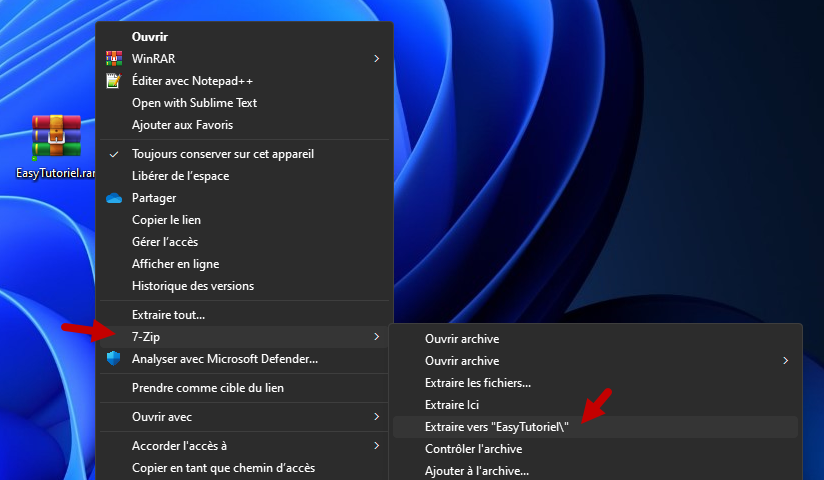824x480 pixels.
Task: Click the Notepad++ icon in context menu
Action: coord(114,80)
